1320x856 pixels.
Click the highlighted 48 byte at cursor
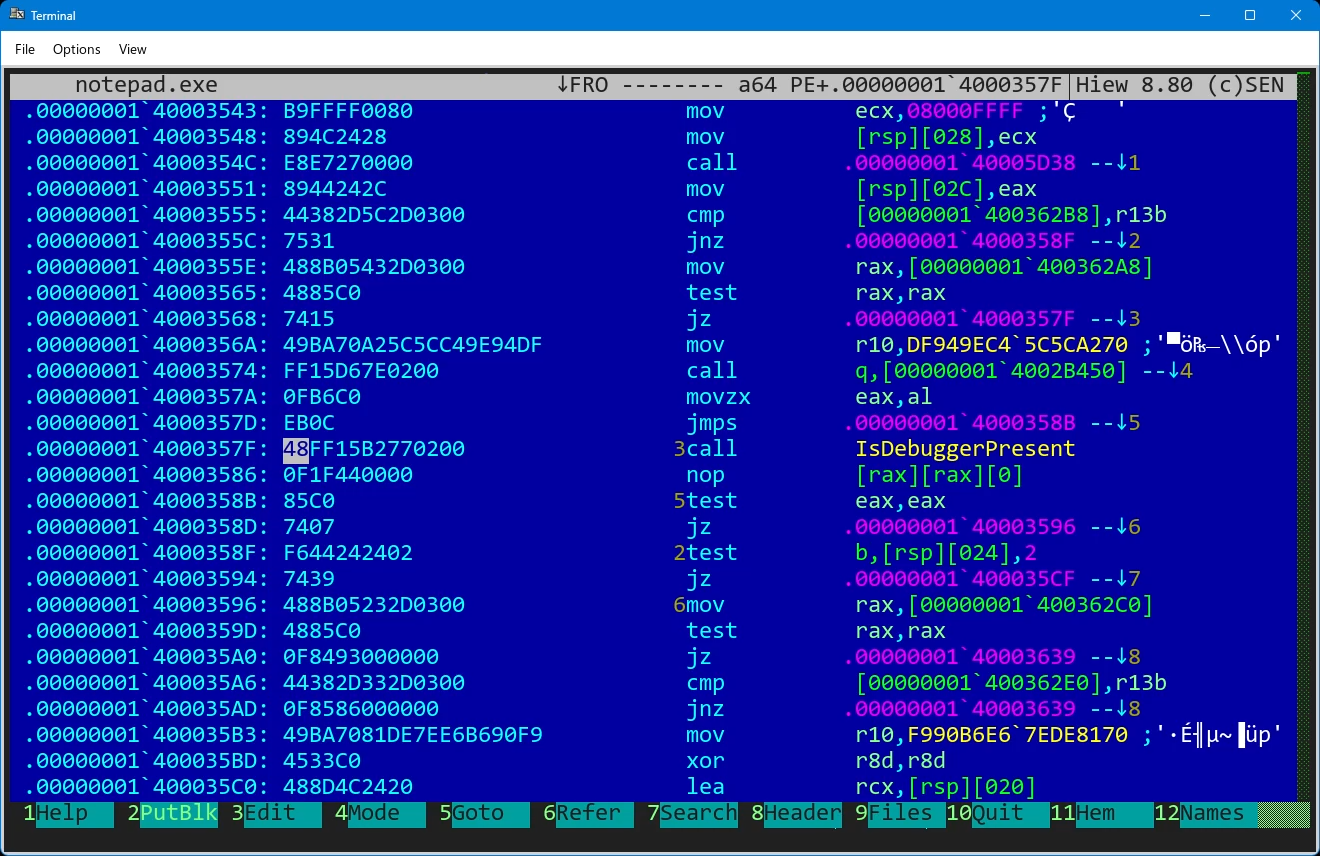coord(296,449)
